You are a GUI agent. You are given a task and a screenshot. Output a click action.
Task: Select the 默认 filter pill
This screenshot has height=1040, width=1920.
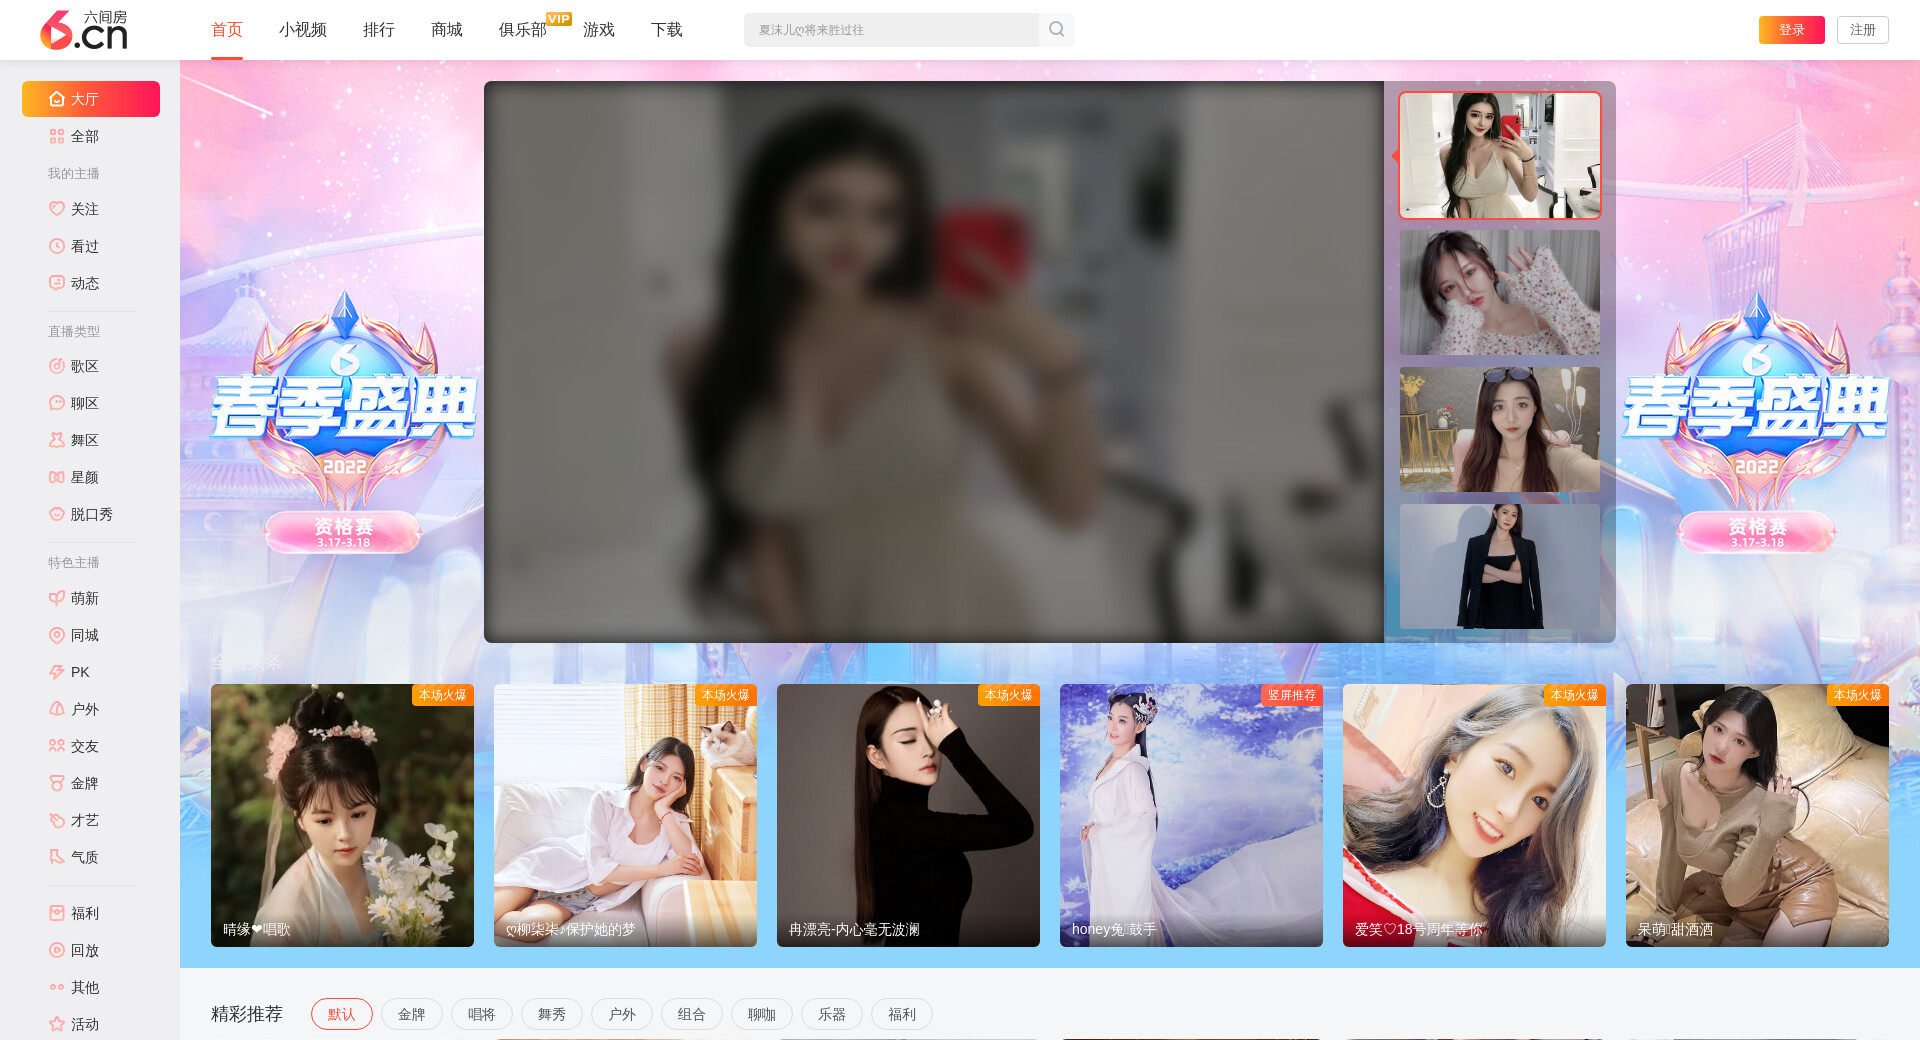tap(341, 1014)
